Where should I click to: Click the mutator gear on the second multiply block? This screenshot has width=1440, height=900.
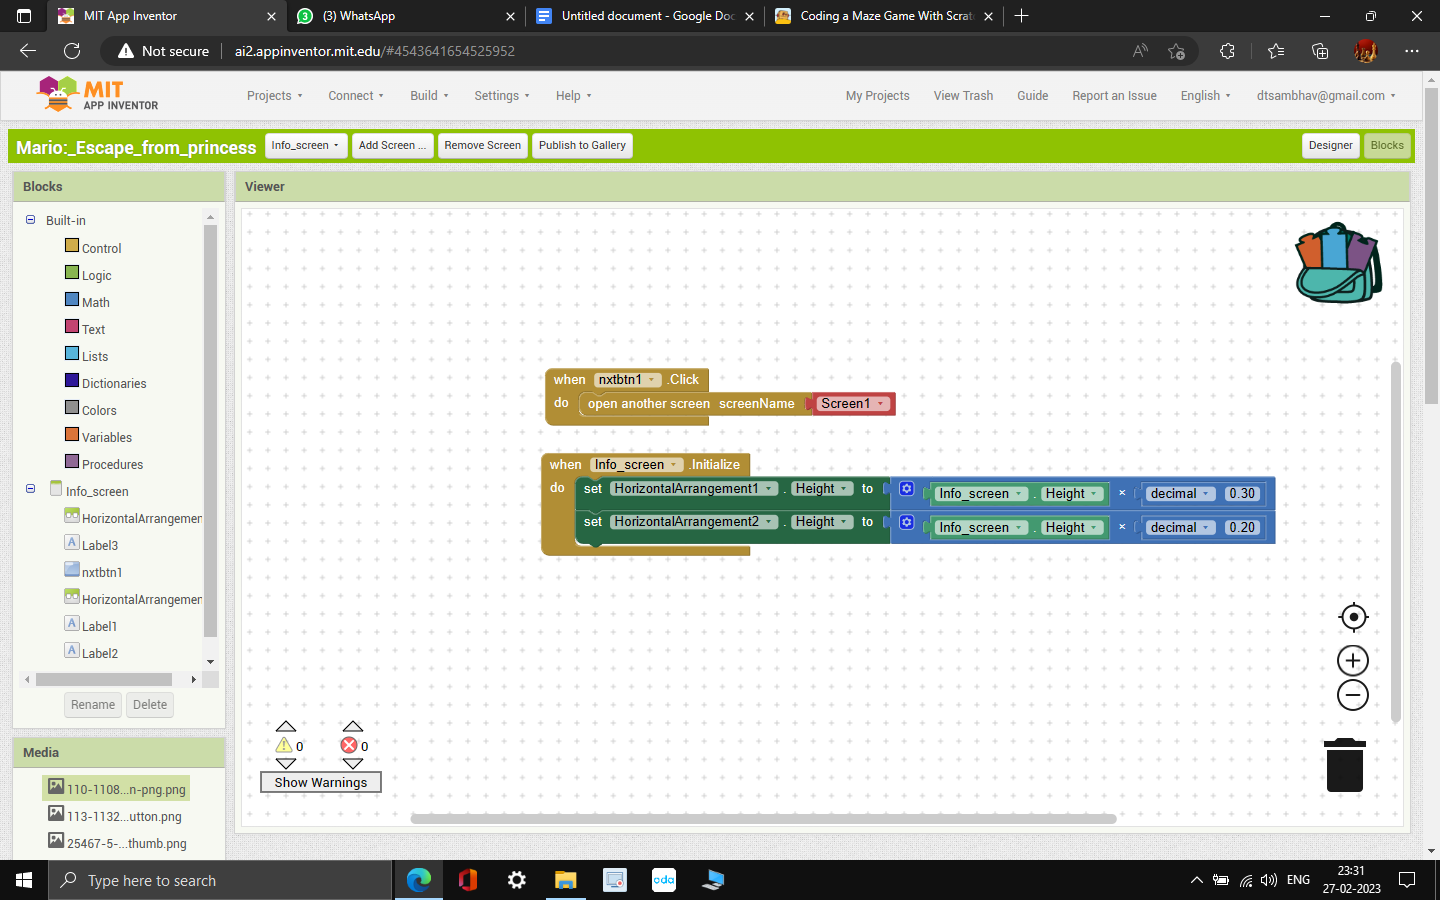coord(906,522)
